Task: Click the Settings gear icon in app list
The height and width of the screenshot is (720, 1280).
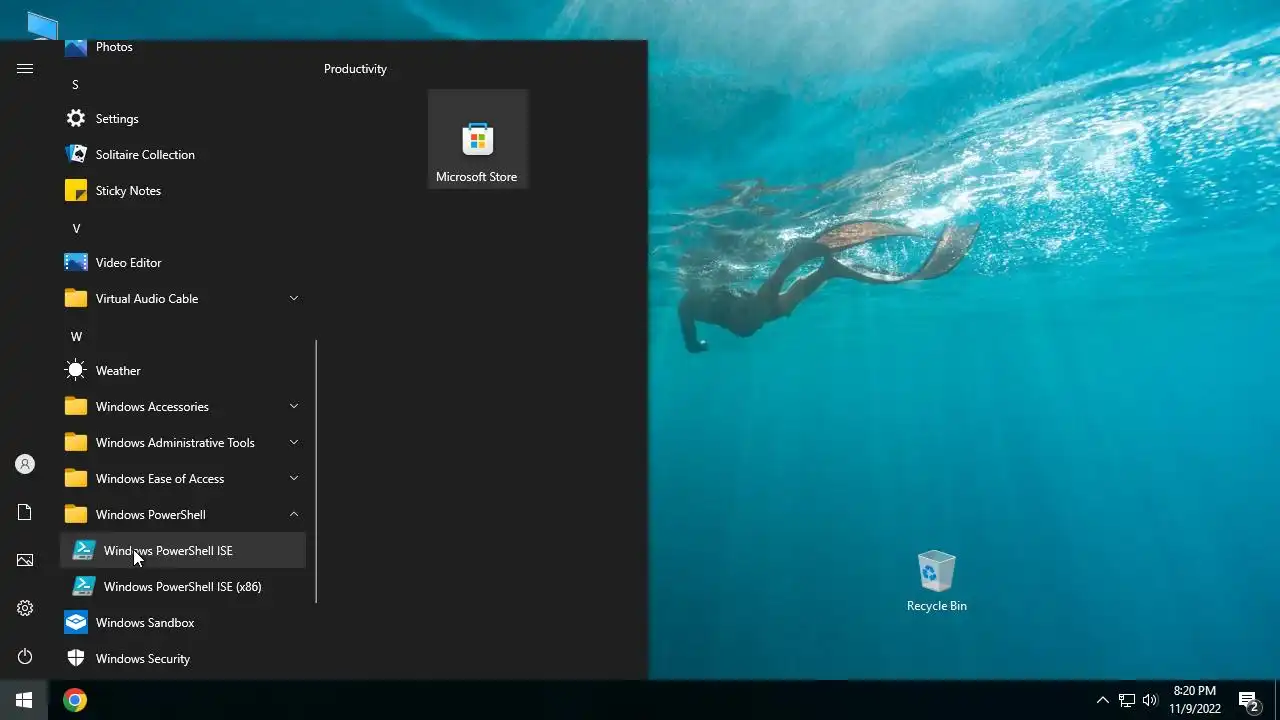Action: point(76,118)
